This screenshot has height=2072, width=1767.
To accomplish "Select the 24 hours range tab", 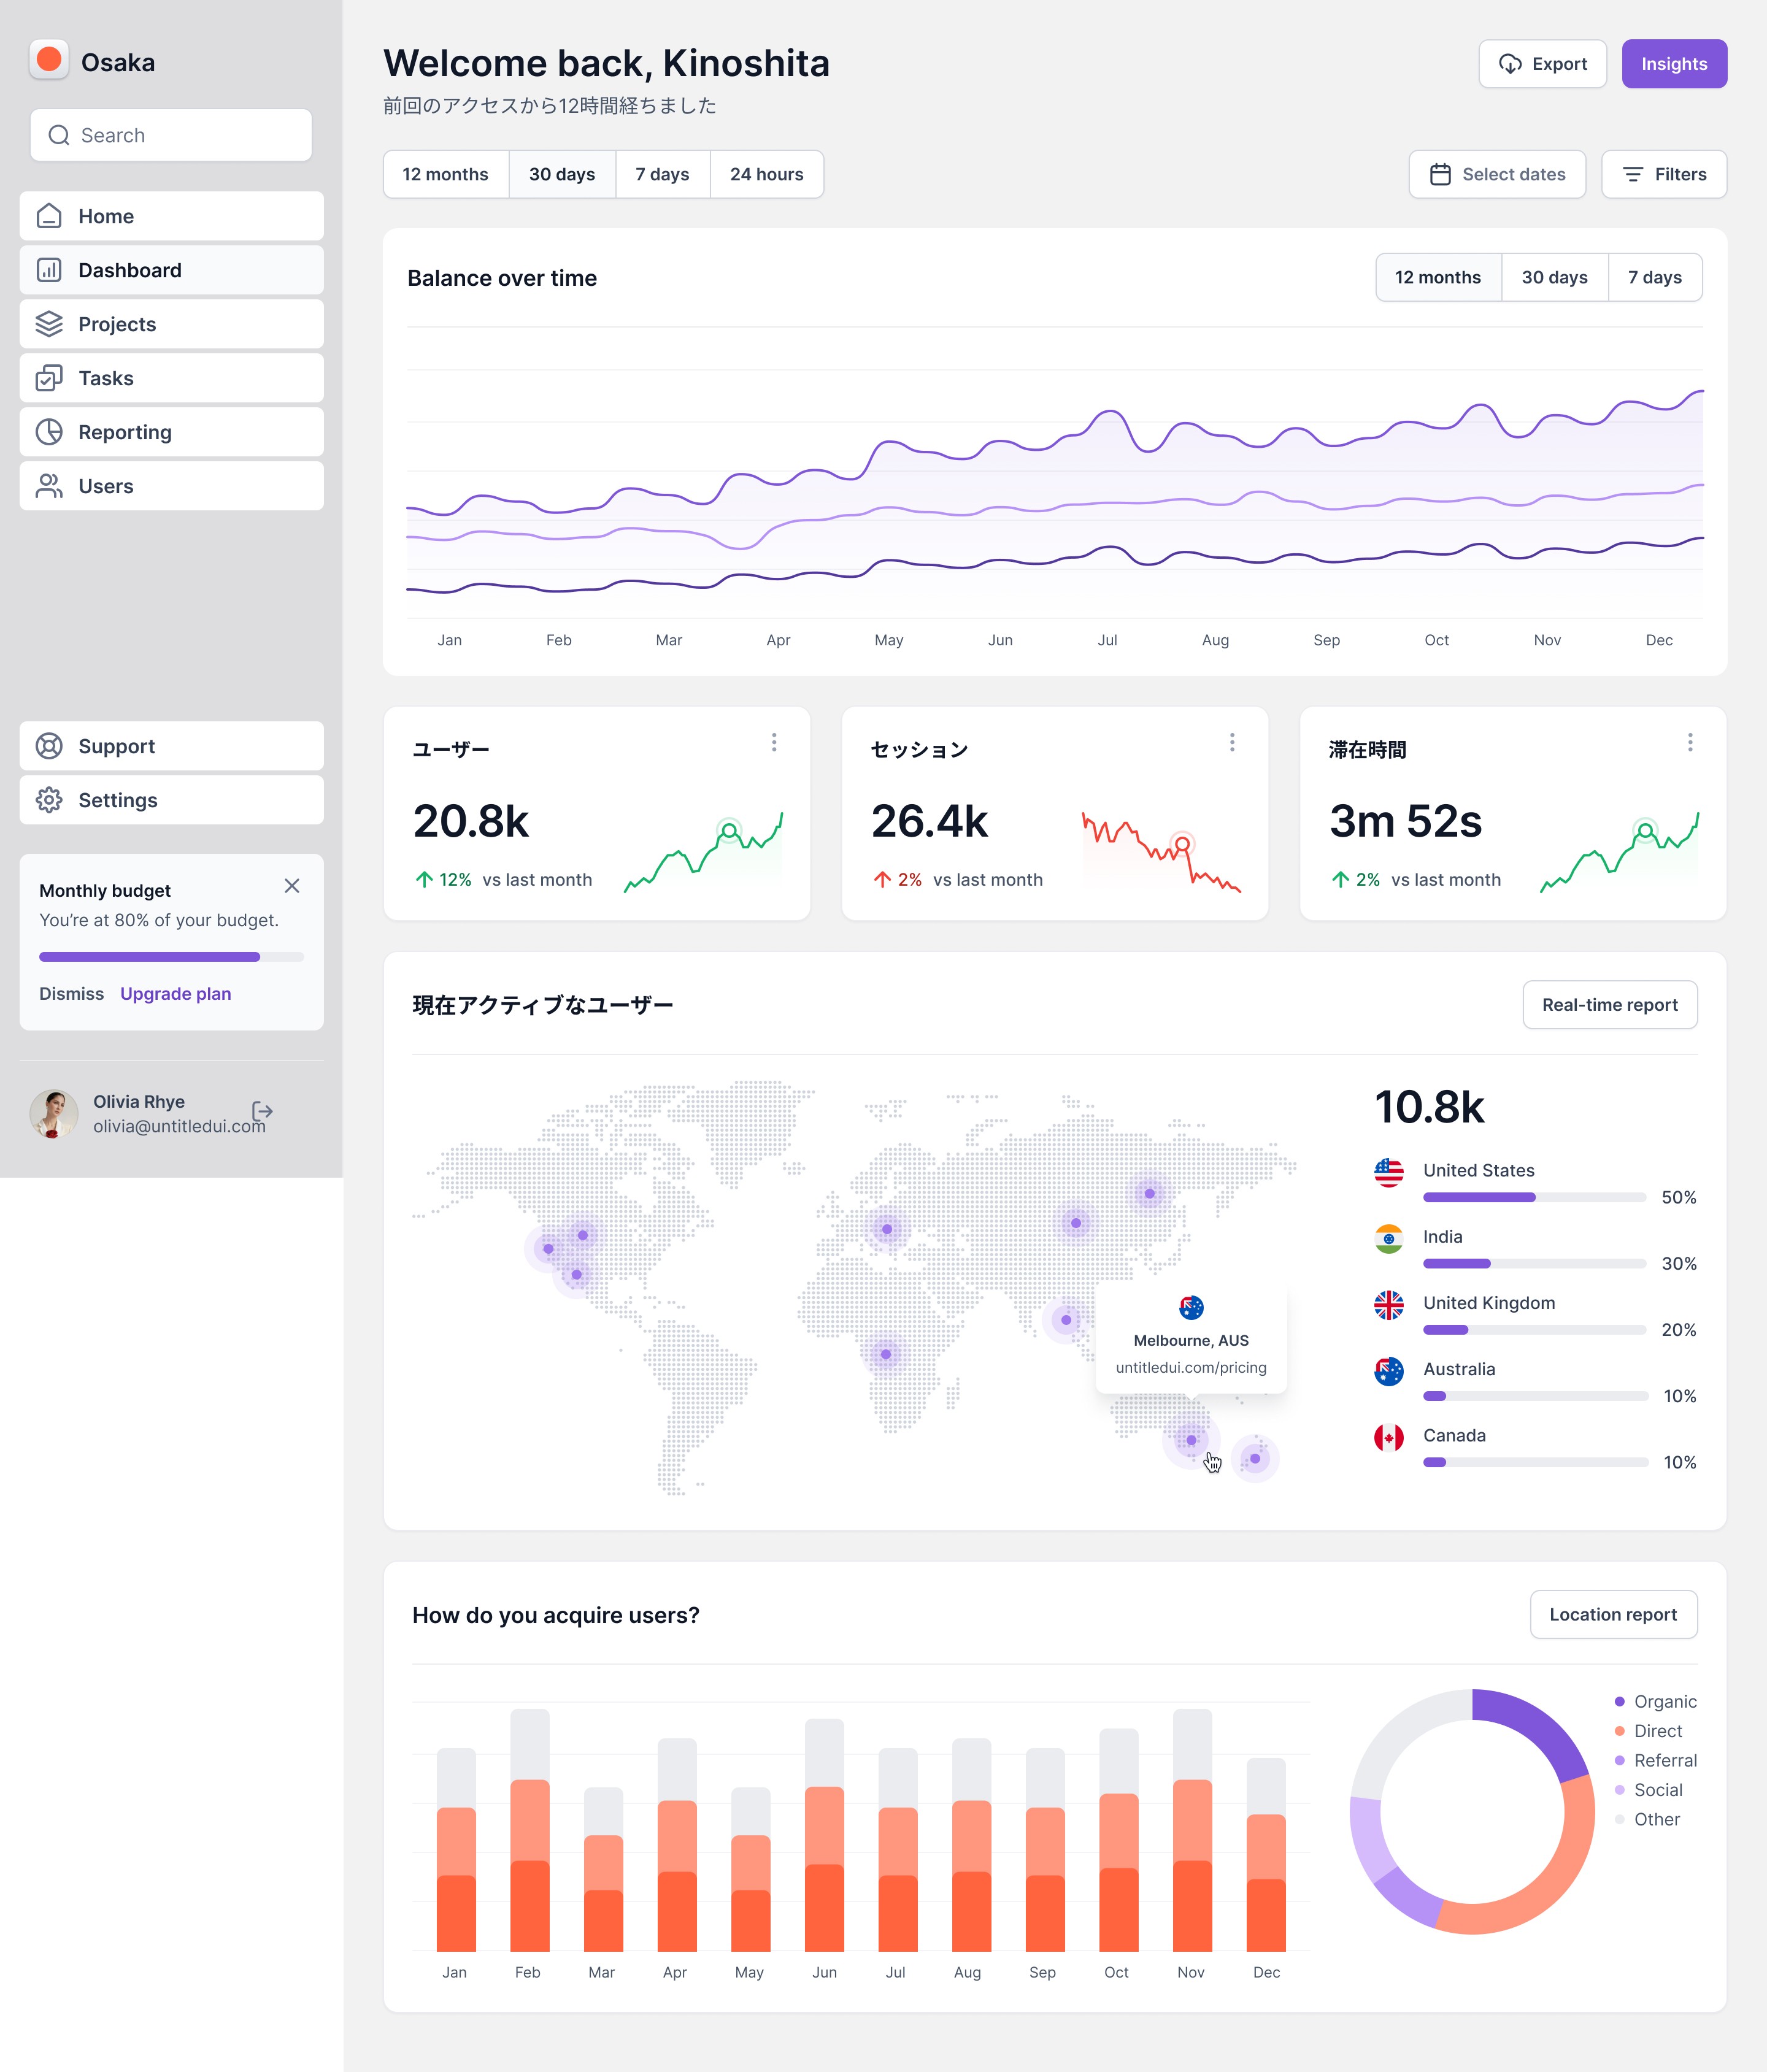I will pyautogui.click(x=766, y=174).
